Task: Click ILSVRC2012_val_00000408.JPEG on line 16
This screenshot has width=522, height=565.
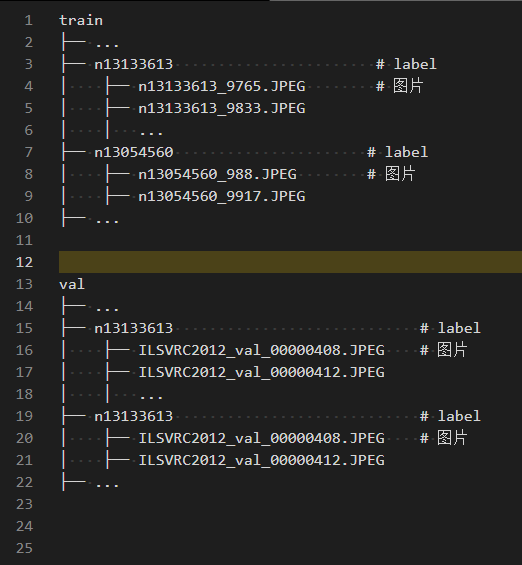Action: click(x=262, y=350)
